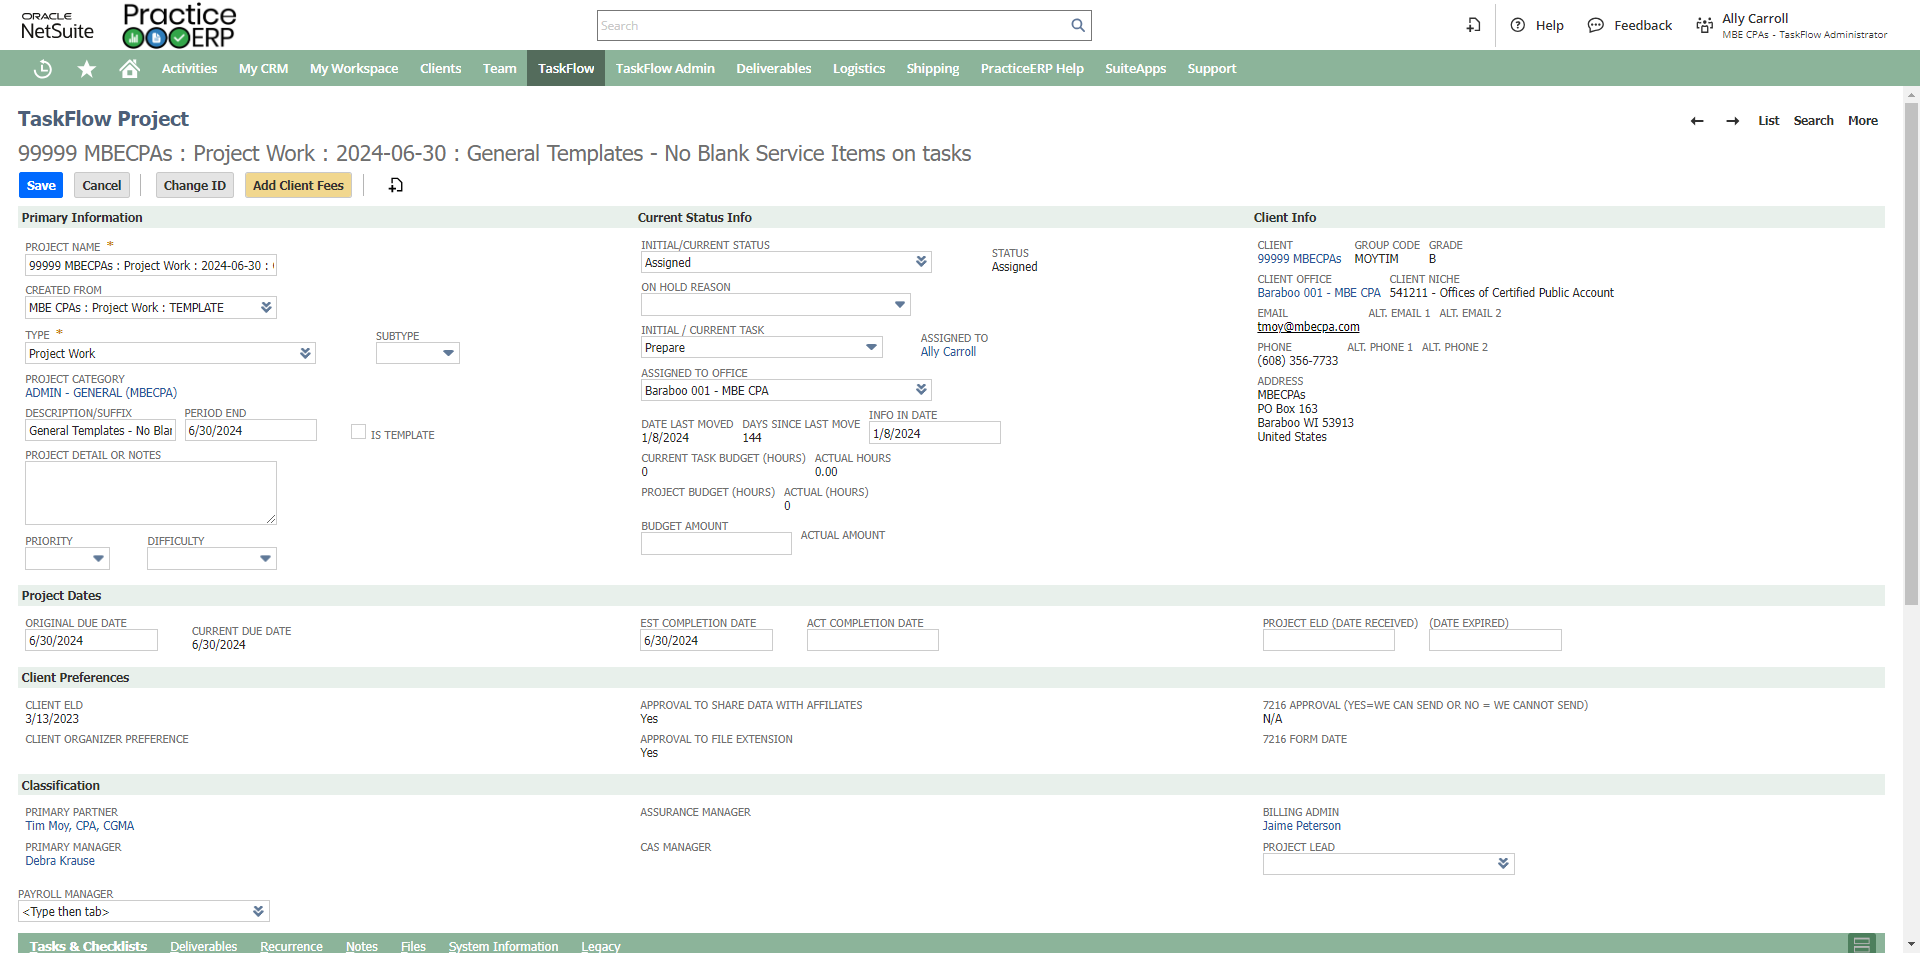The image size is (1920, 953).
Task: Open the recent records clock icon
Action: point(42,69)
